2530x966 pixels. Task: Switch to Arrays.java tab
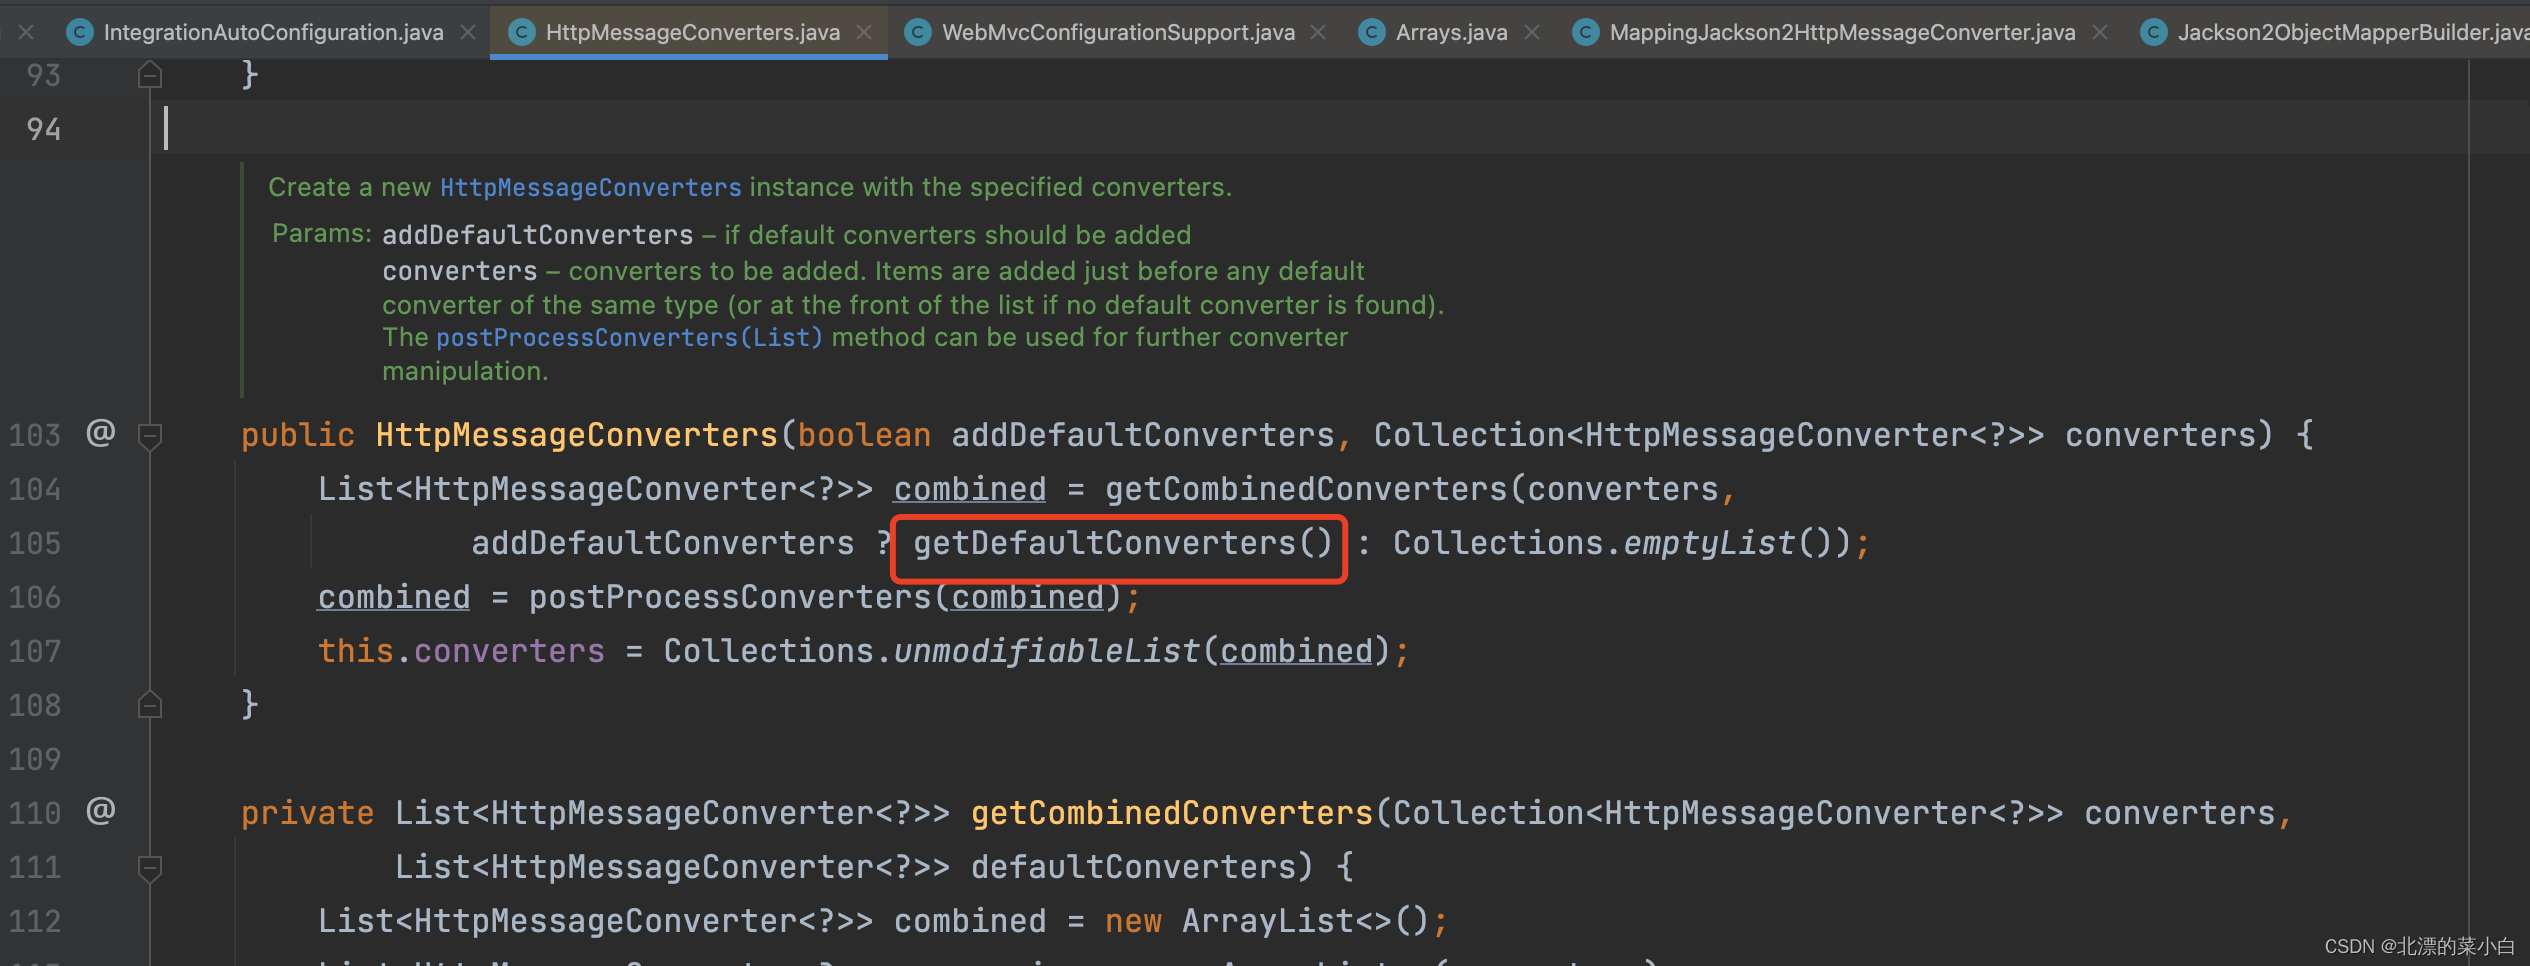(x=1451, y=32)
